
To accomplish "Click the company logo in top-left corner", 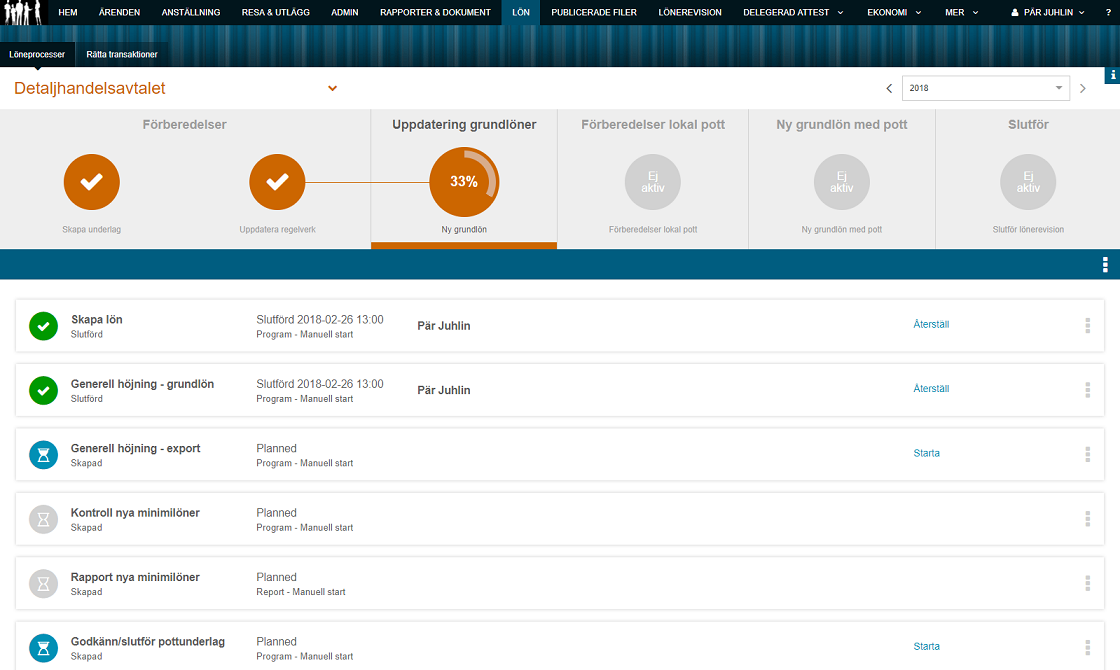I will pyautogui.click(x=24, y=13).
